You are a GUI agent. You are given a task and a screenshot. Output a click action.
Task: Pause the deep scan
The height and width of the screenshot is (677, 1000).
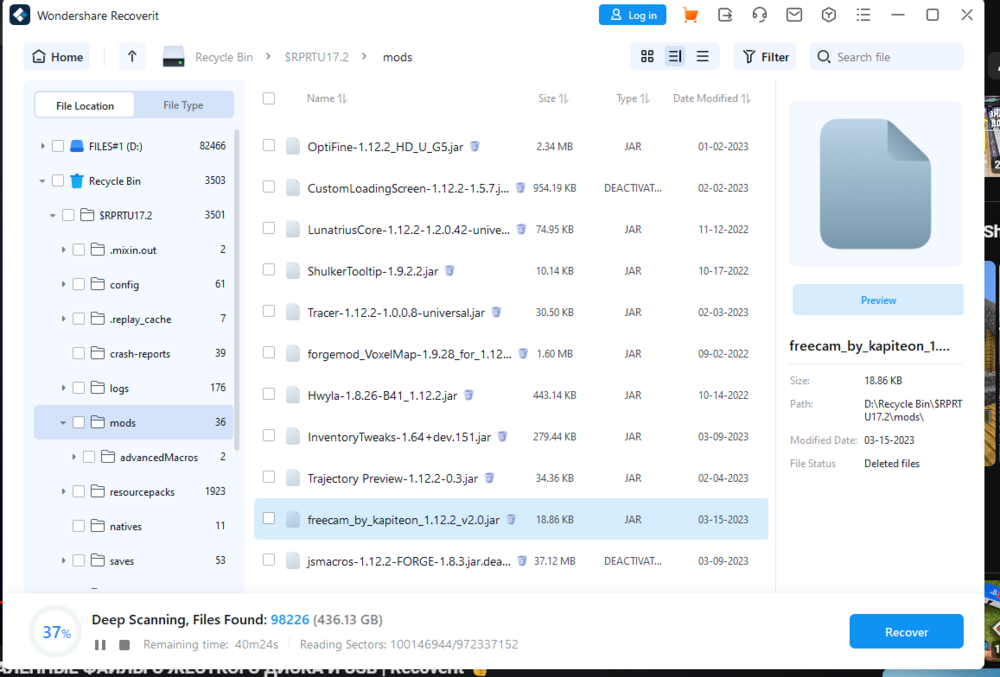[100, 645]
